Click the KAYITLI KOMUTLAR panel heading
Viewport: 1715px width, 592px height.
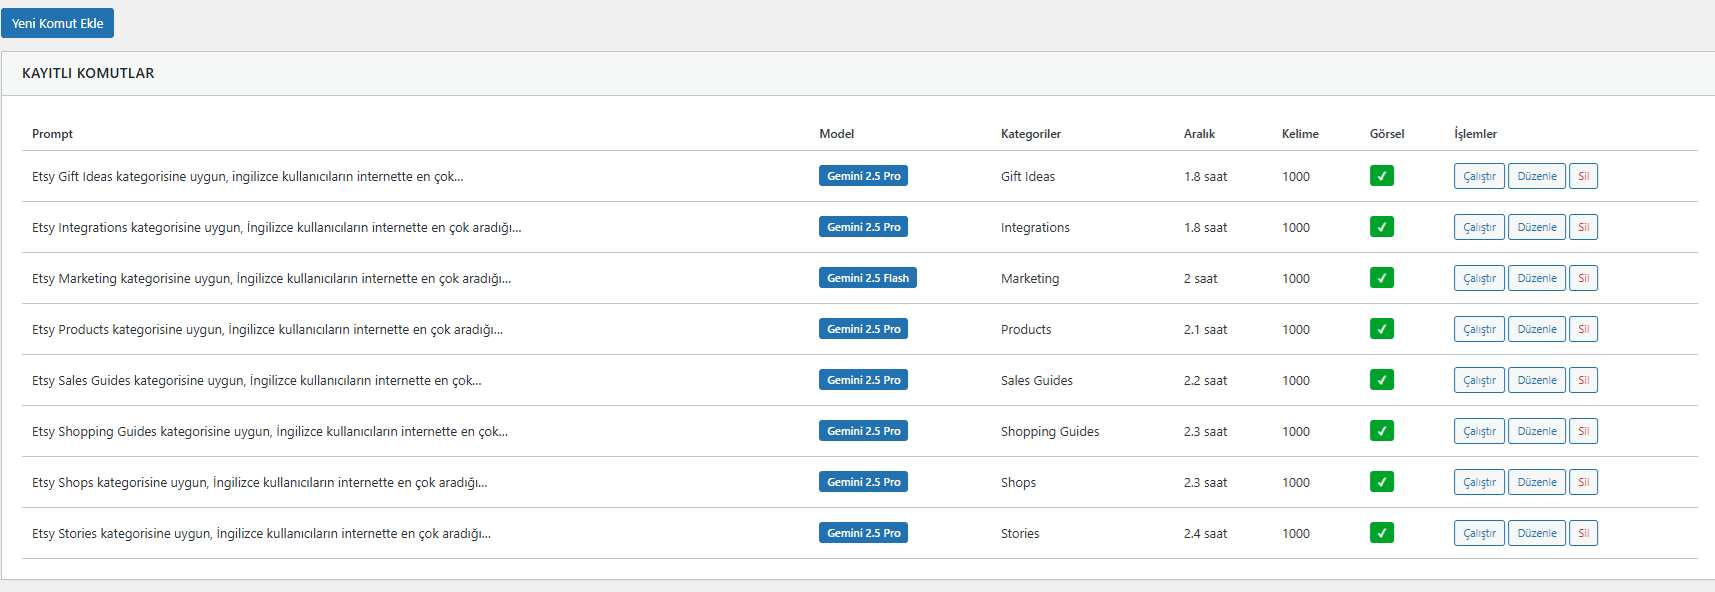point(88,73)
